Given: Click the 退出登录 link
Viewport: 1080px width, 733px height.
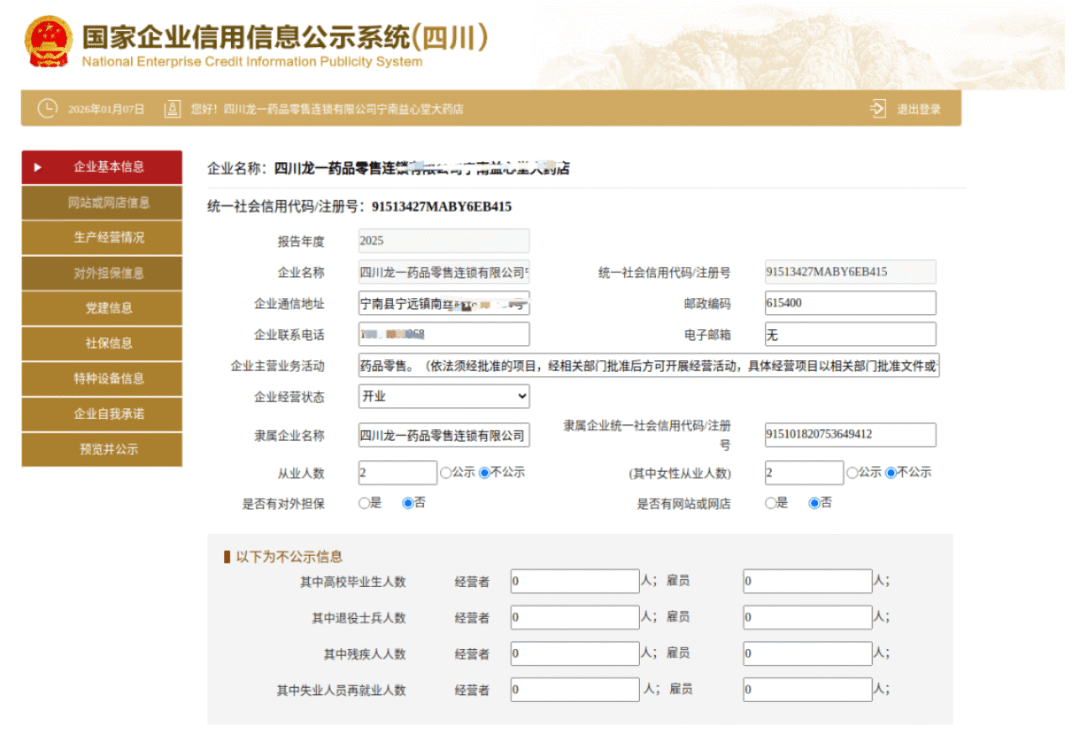Looking at the screenshot, I should pos(916,108).
